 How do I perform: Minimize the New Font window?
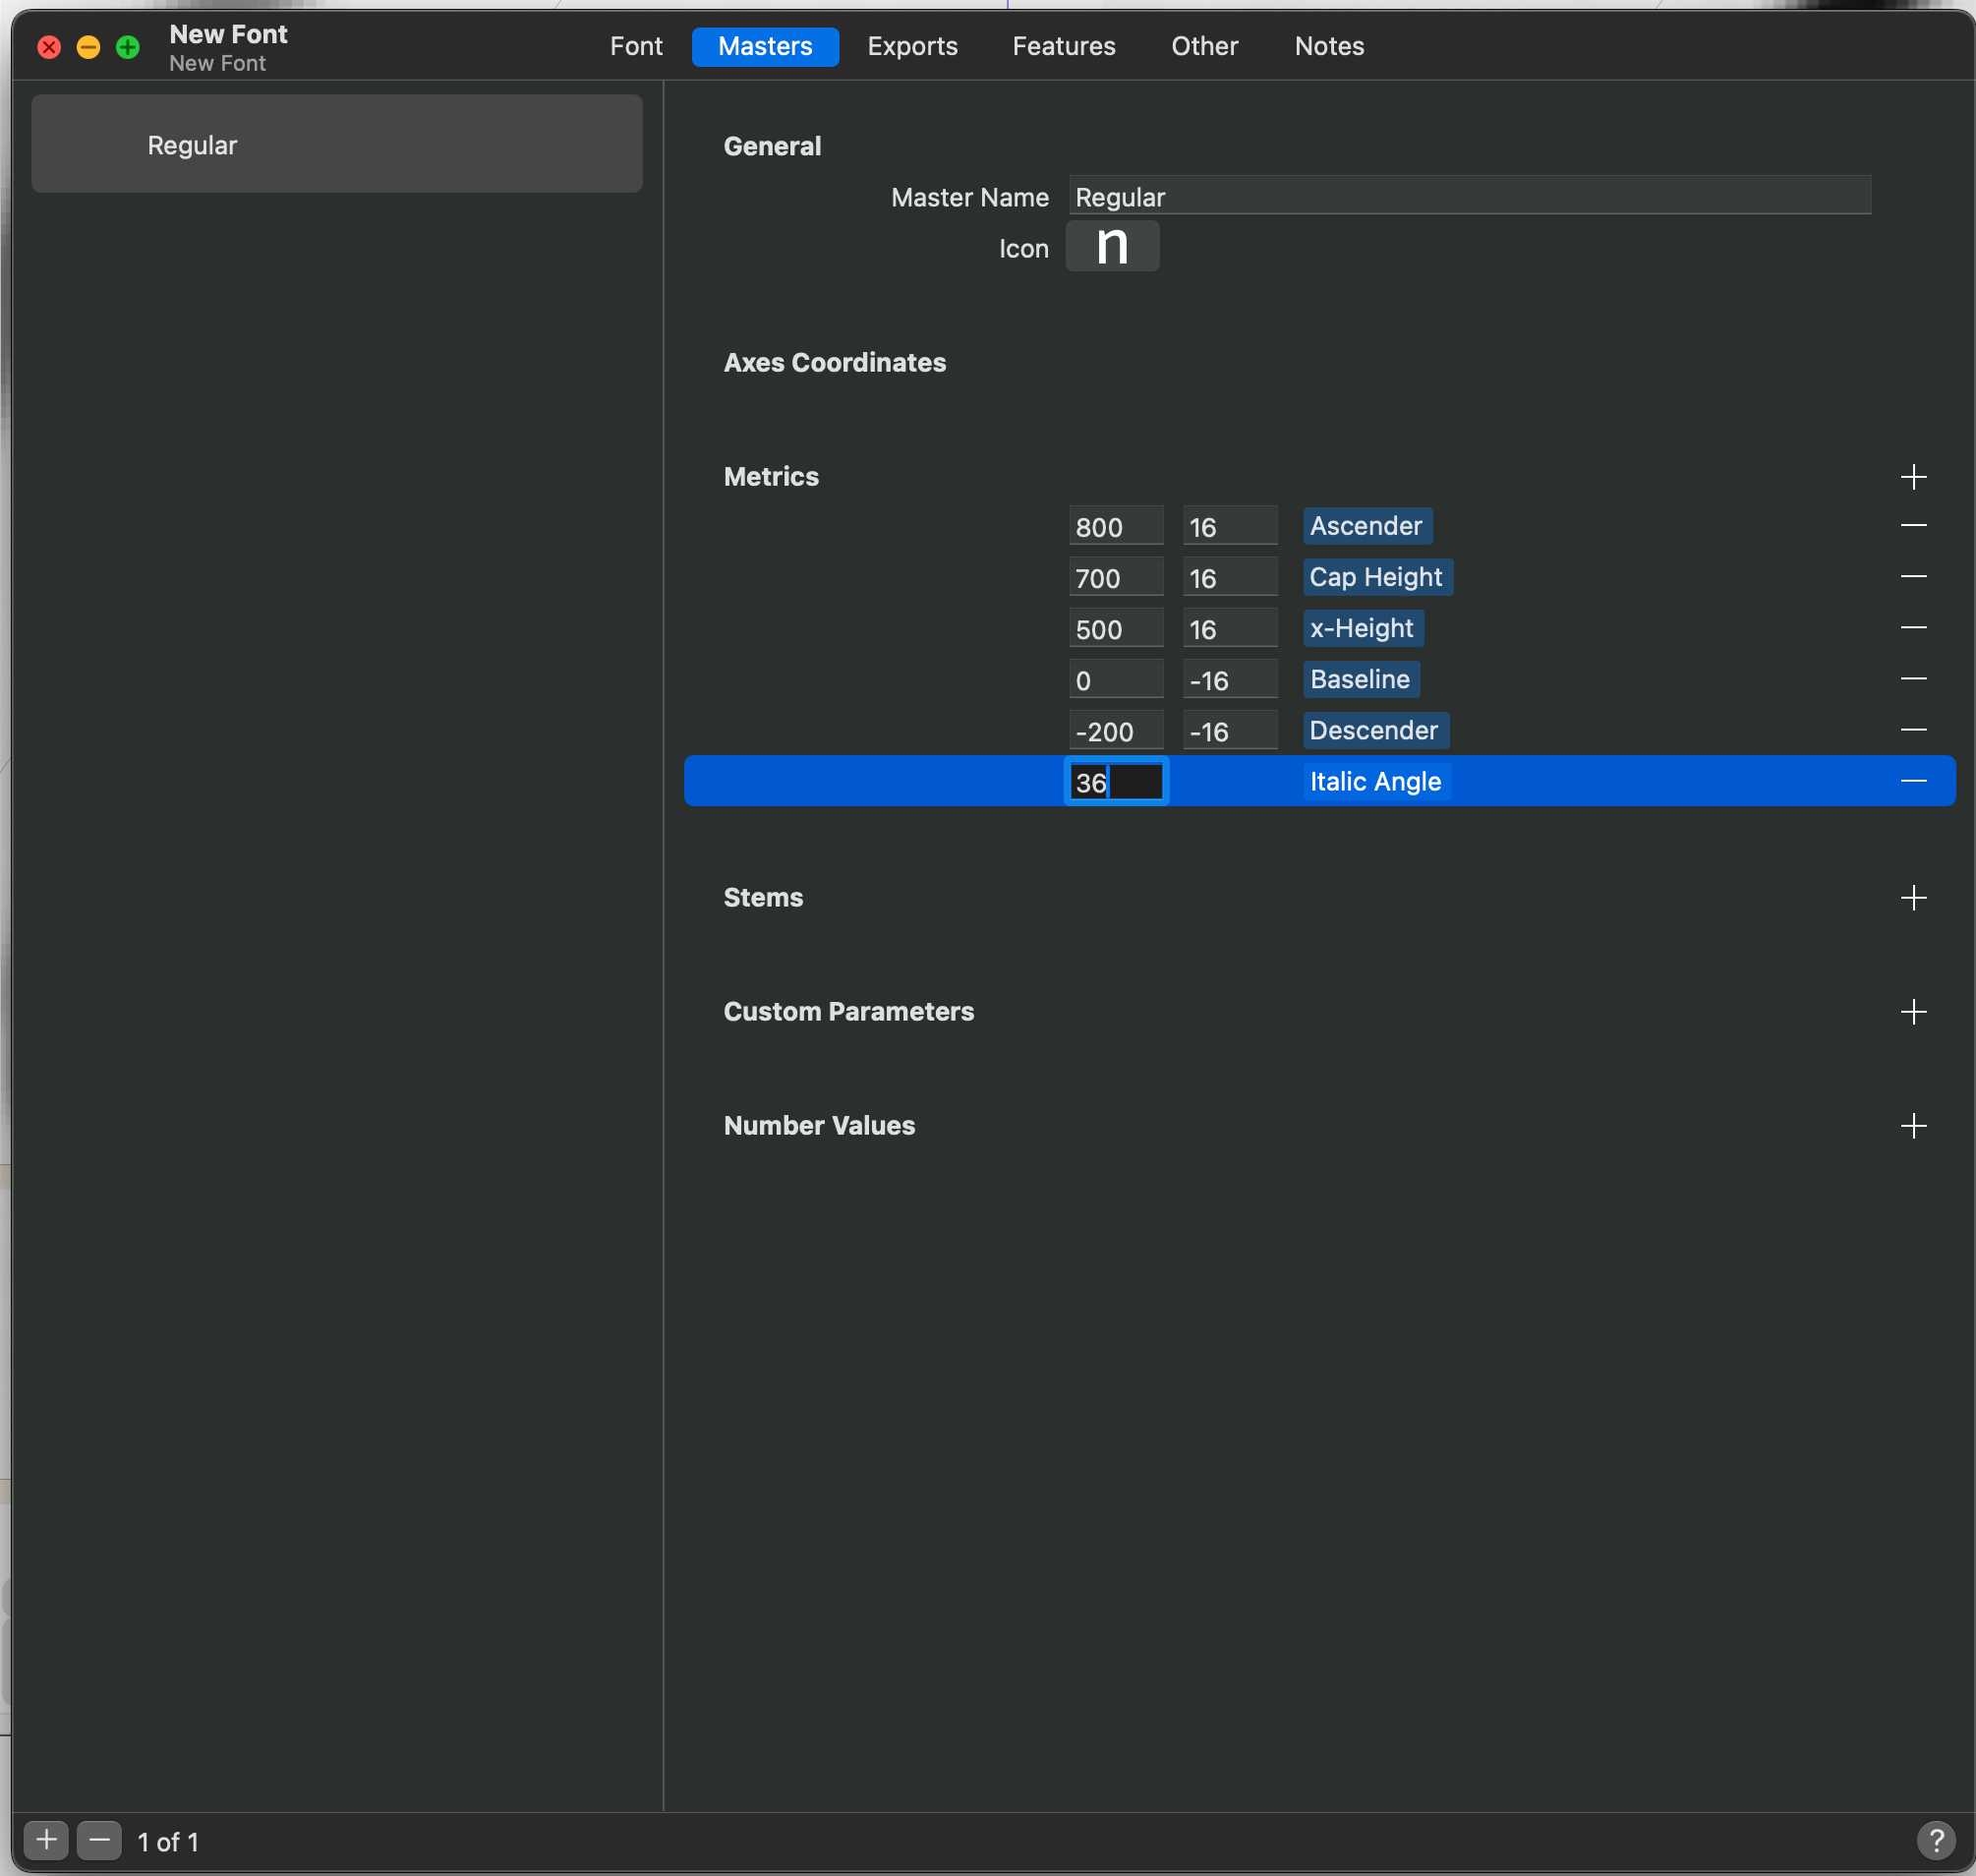point(88,47)
